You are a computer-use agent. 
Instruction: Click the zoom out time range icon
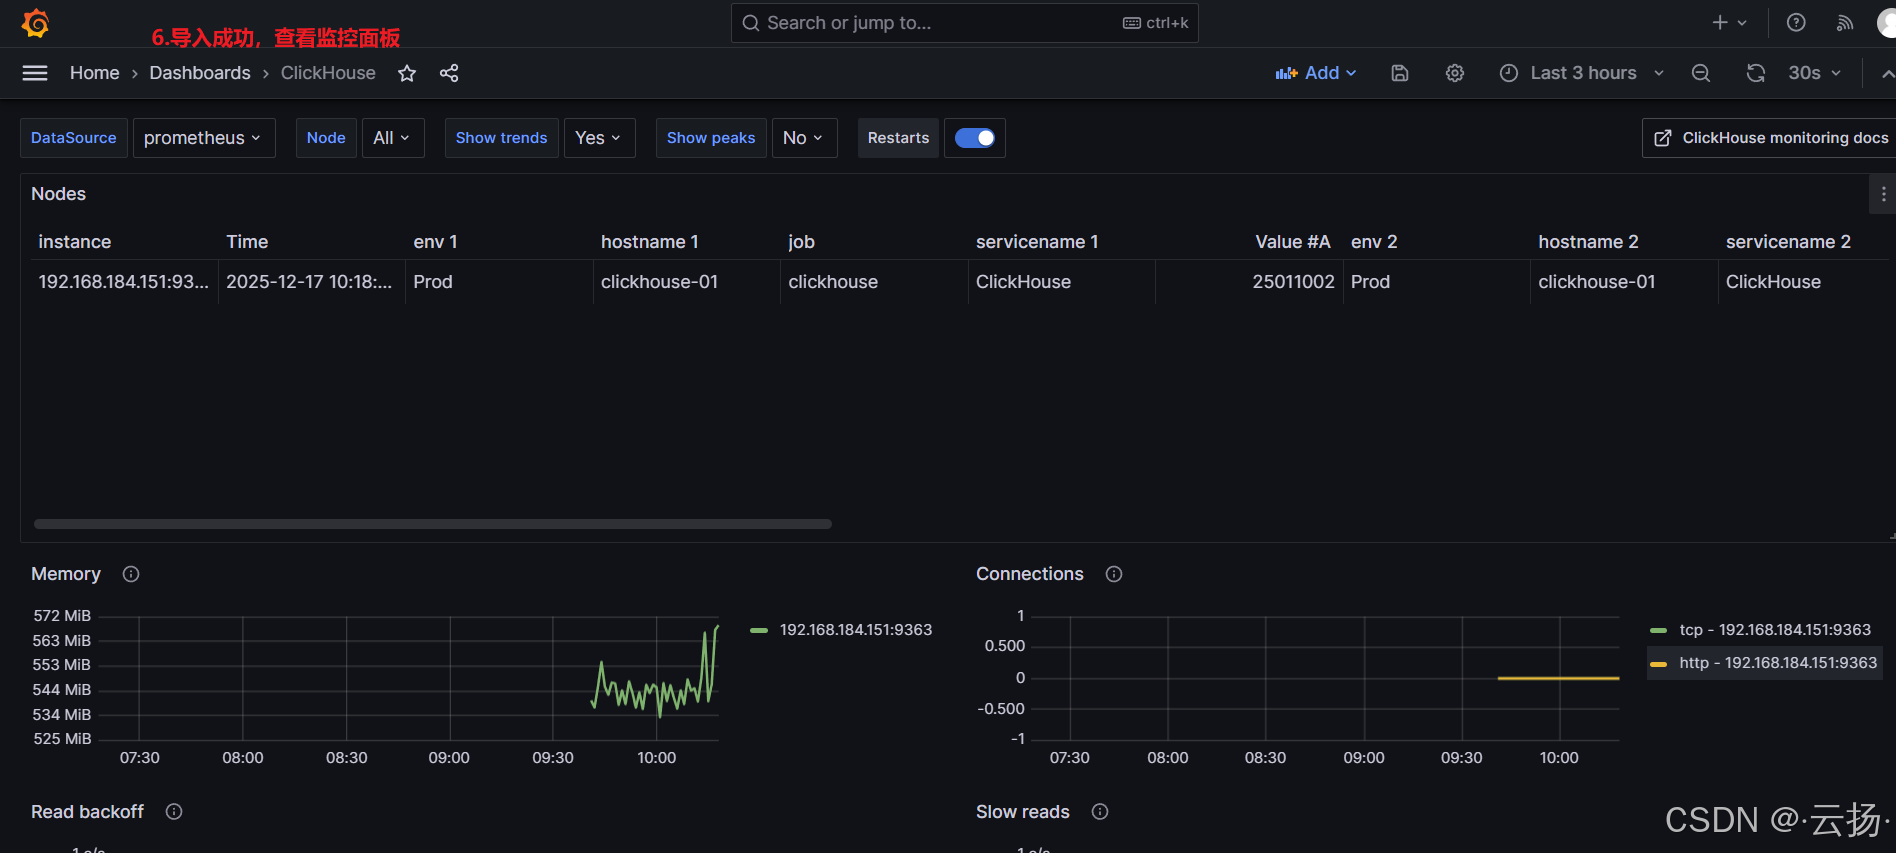click(x=1701, y=73)
